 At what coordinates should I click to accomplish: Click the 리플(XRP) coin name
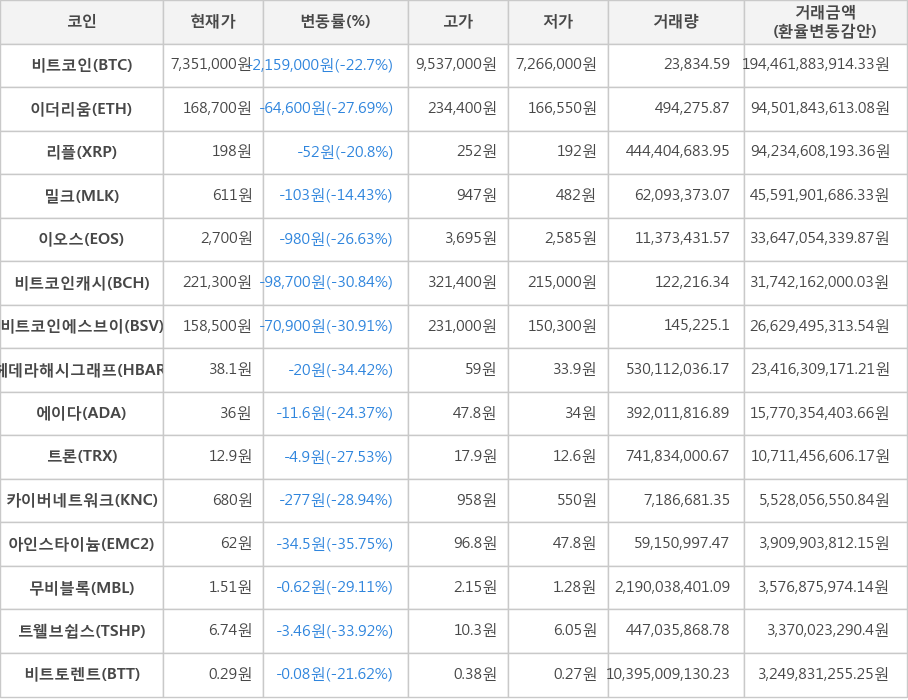pos(82,152)
